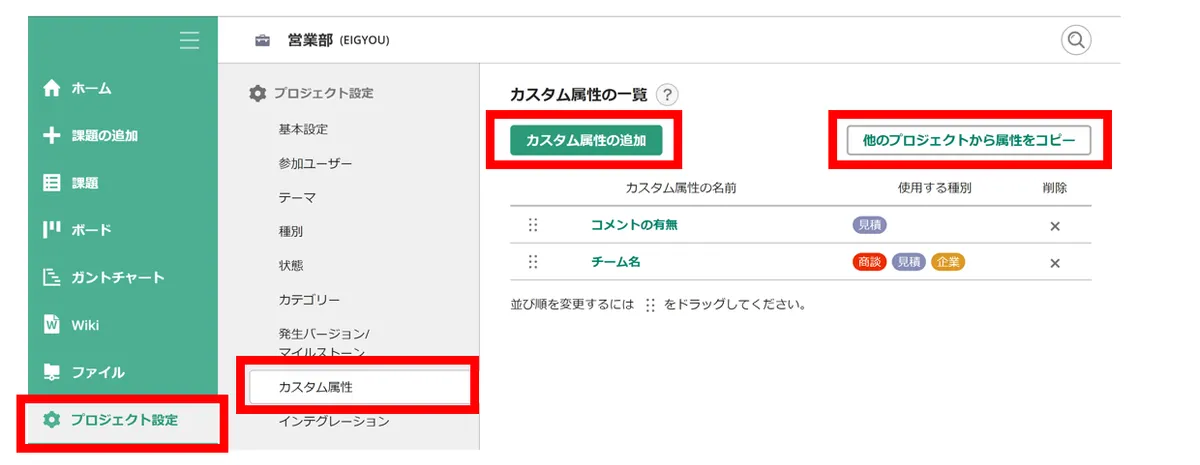The height and width of the screenshot is (465, 1200).
Task: Delete the コメントの有無 attribute with X
Action: (1054, 226)
